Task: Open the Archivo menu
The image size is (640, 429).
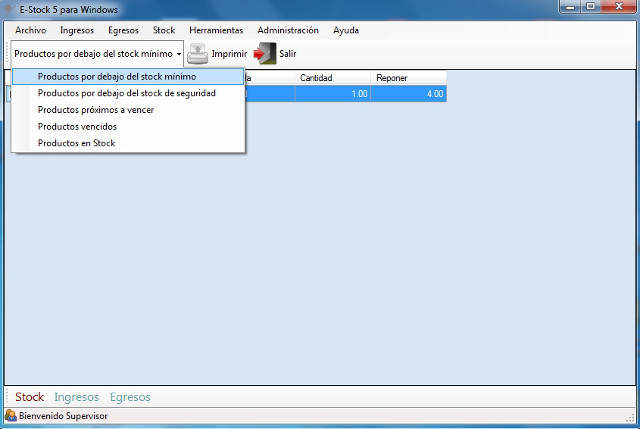Action: point(31,30)
